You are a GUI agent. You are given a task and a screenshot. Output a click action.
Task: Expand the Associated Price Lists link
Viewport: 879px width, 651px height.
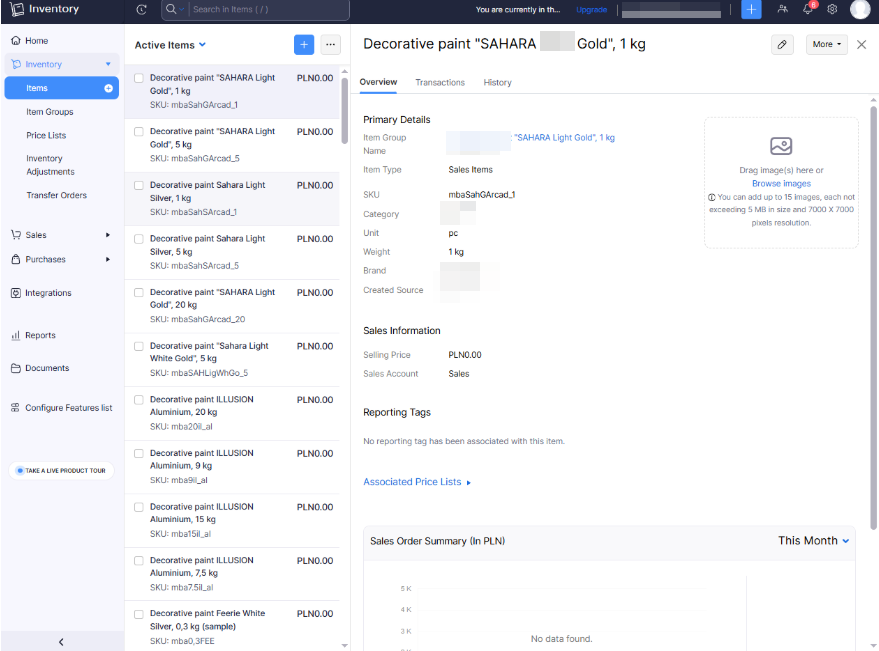pyautogui.click(x=416, y=482)
